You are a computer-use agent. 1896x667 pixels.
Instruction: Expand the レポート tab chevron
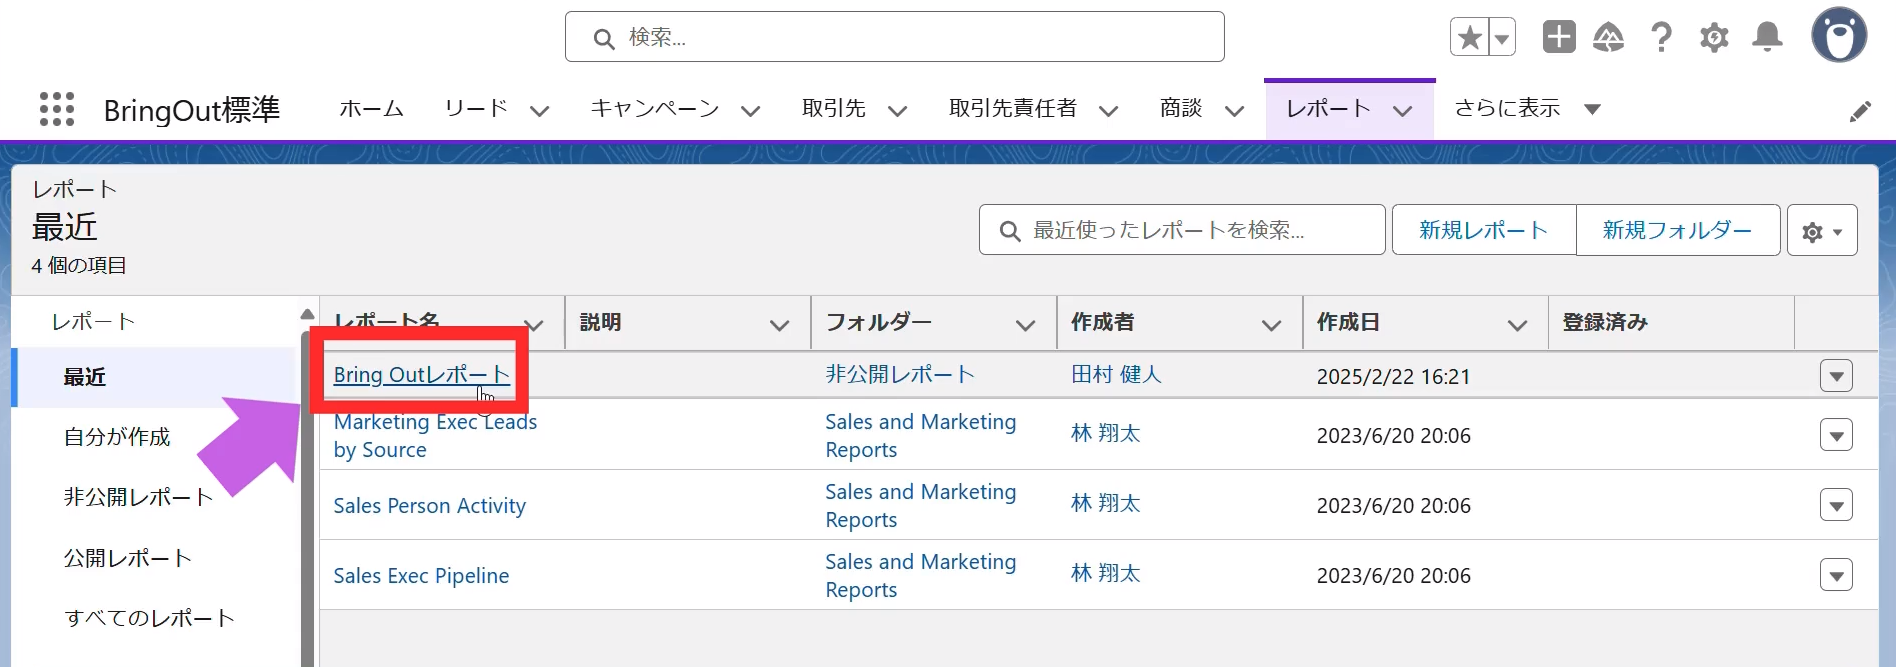pos(1403,111)
